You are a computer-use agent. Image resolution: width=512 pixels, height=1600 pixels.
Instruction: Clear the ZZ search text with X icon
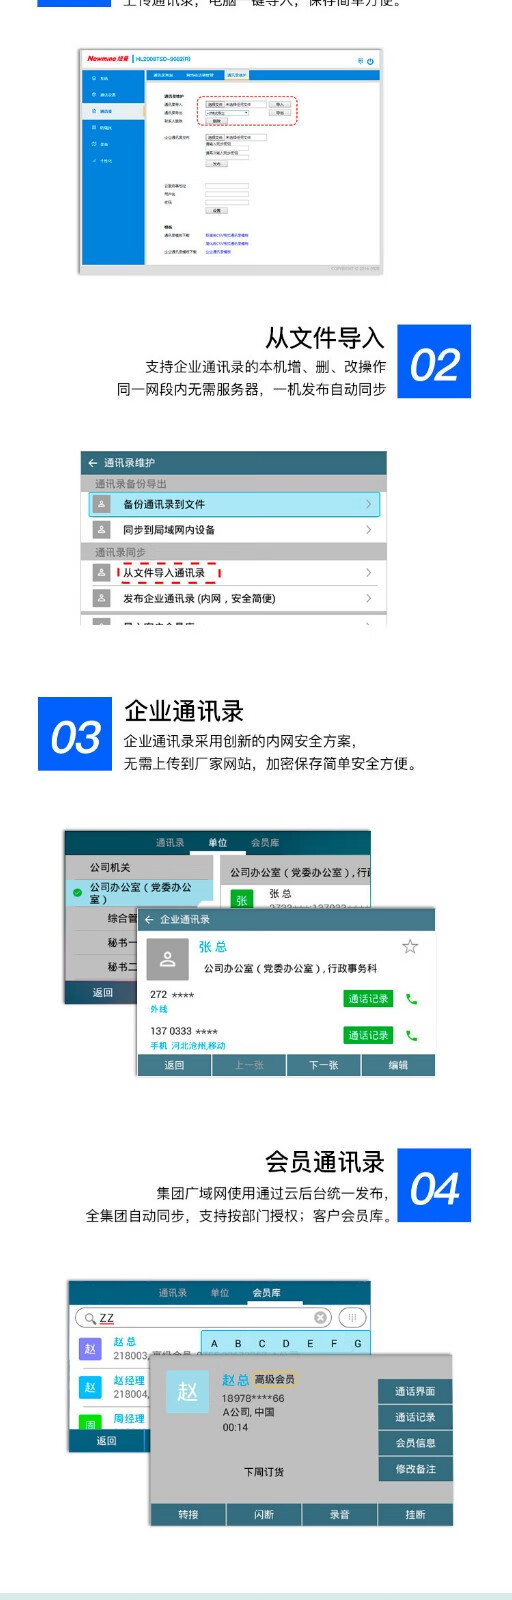[320, 1318]
